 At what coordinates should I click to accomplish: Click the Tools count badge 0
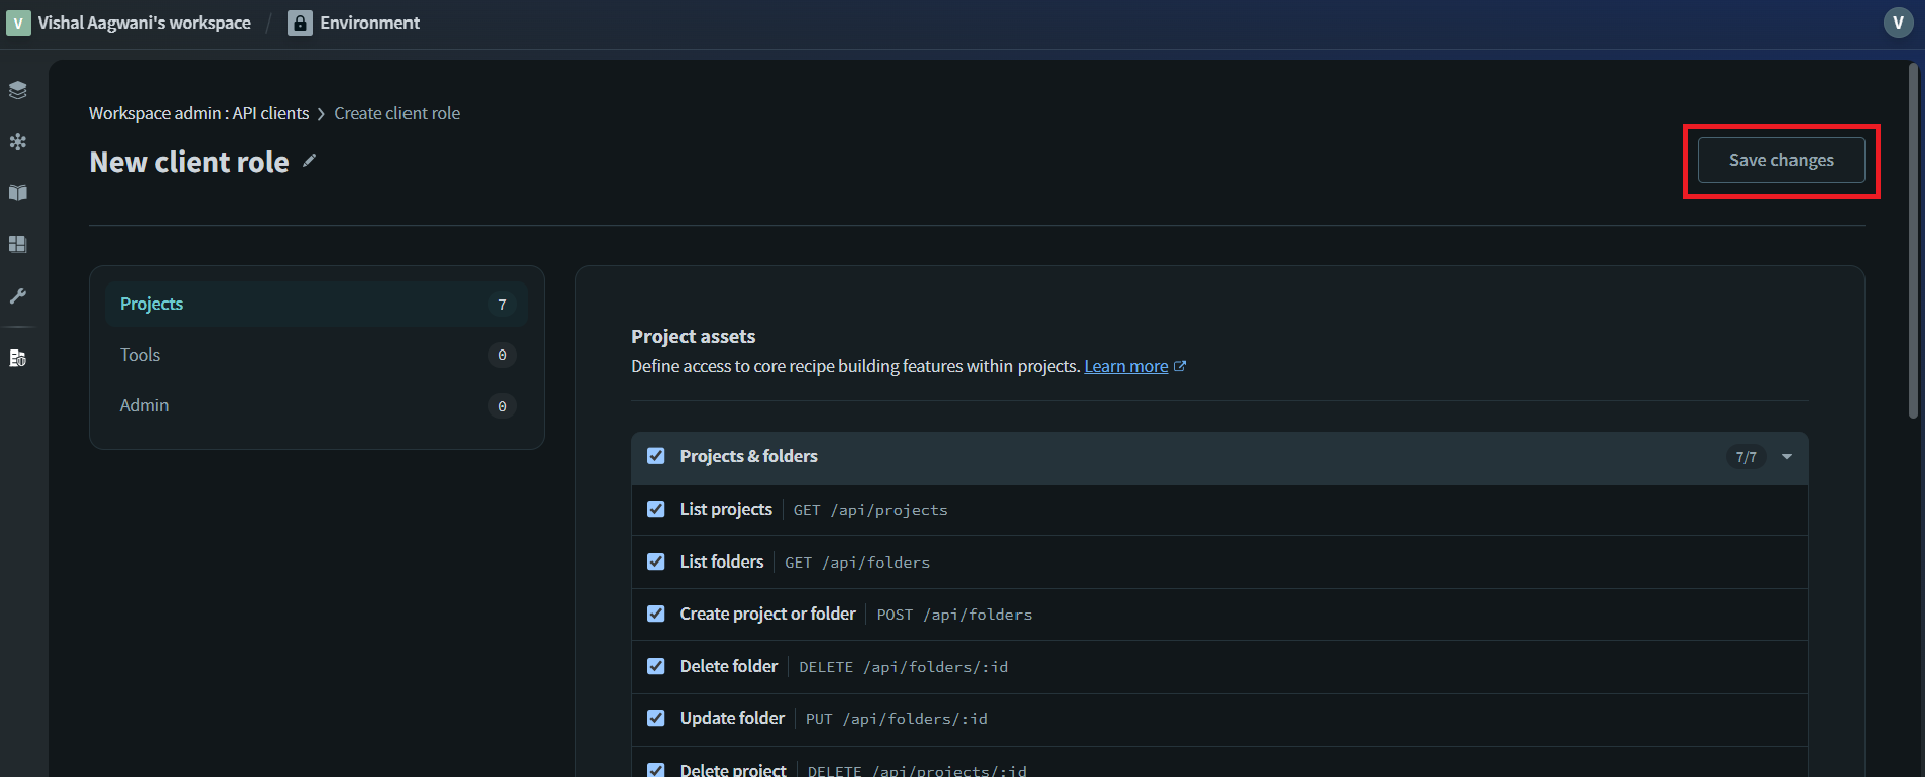point(502,355)
